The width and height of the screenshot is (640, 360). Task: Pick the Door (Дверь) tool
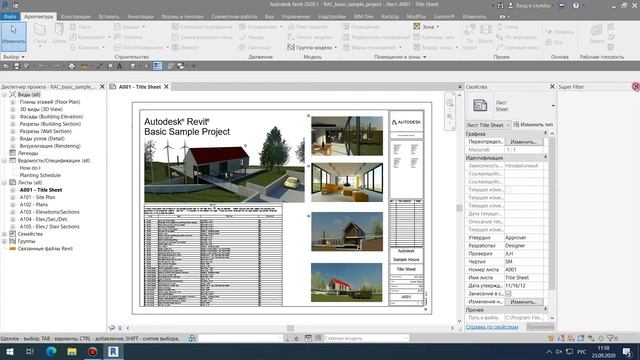coord(59,33)
